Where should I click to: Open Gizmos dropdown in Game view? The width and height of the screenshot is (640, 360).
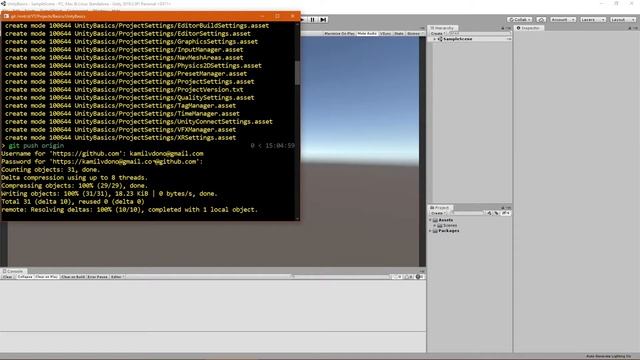414,33
